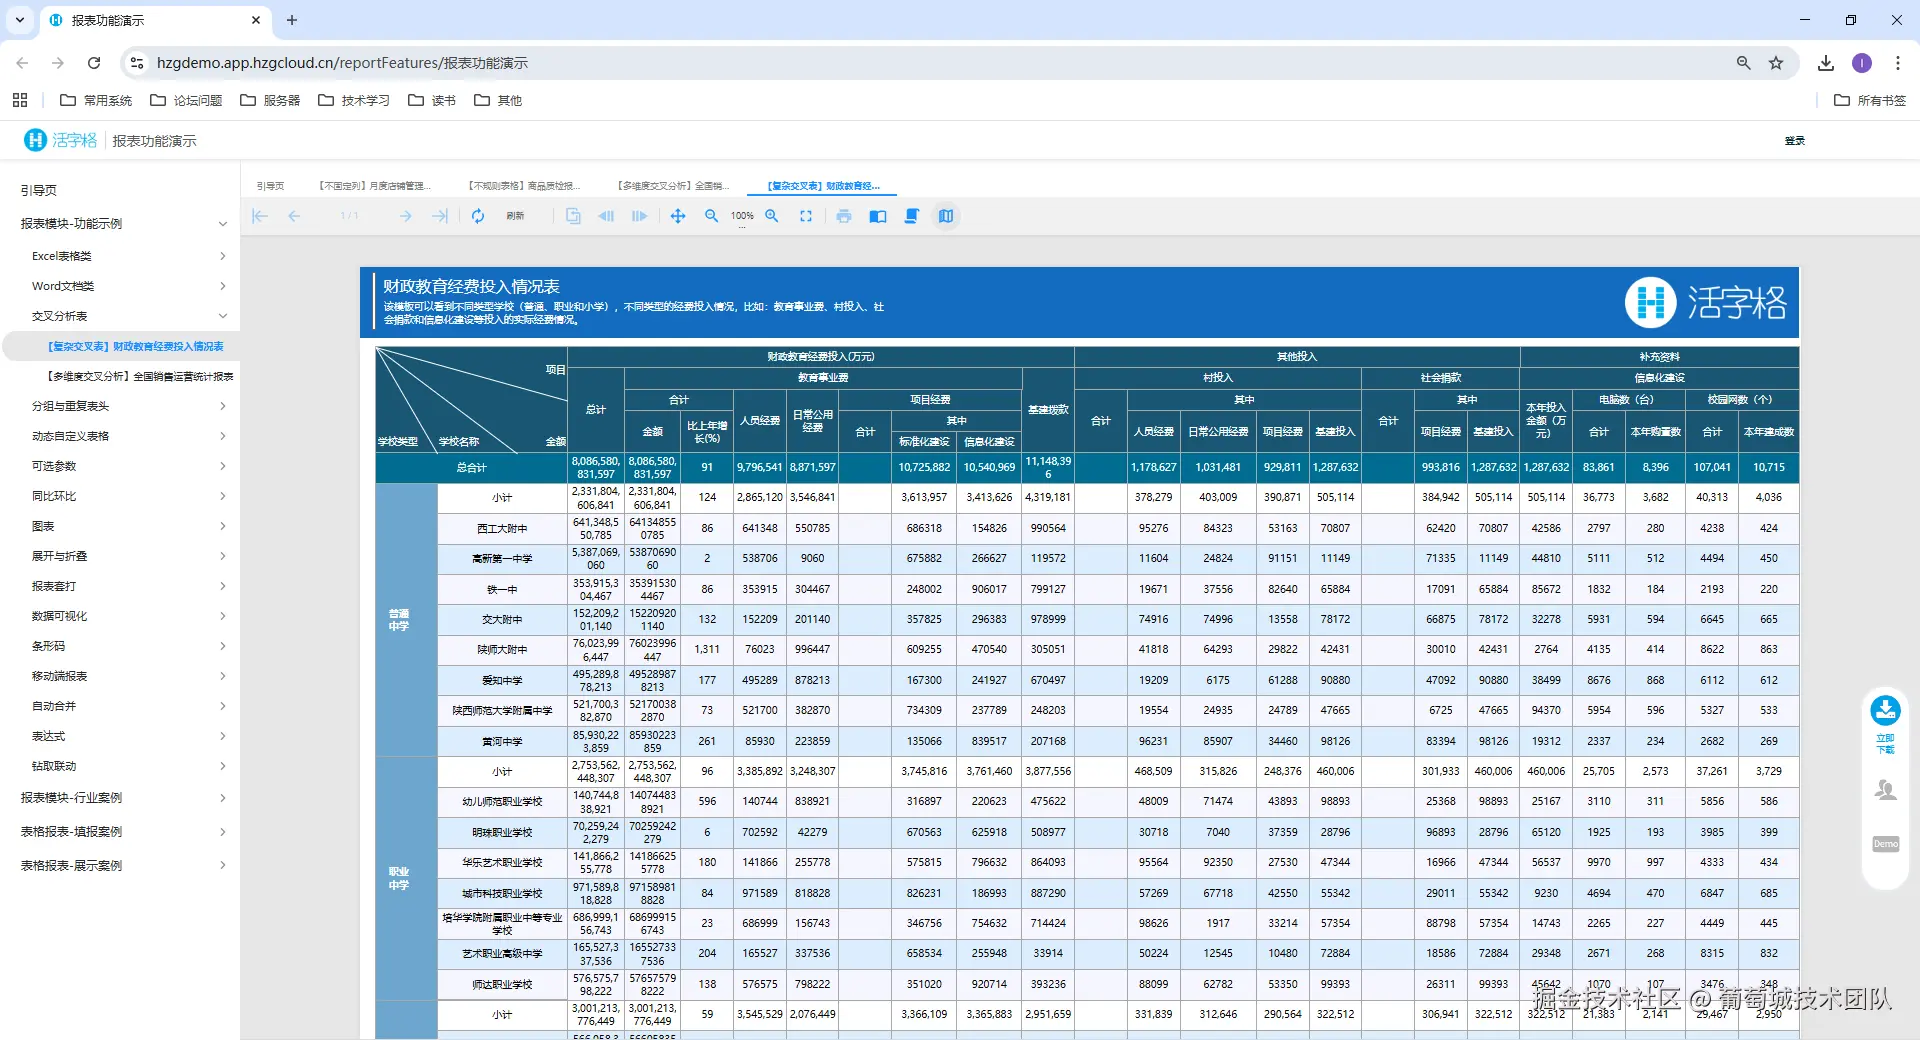Click the browser address bar URL
Viewport: 1920px width, 1040px height.
[x=342, y=63]
